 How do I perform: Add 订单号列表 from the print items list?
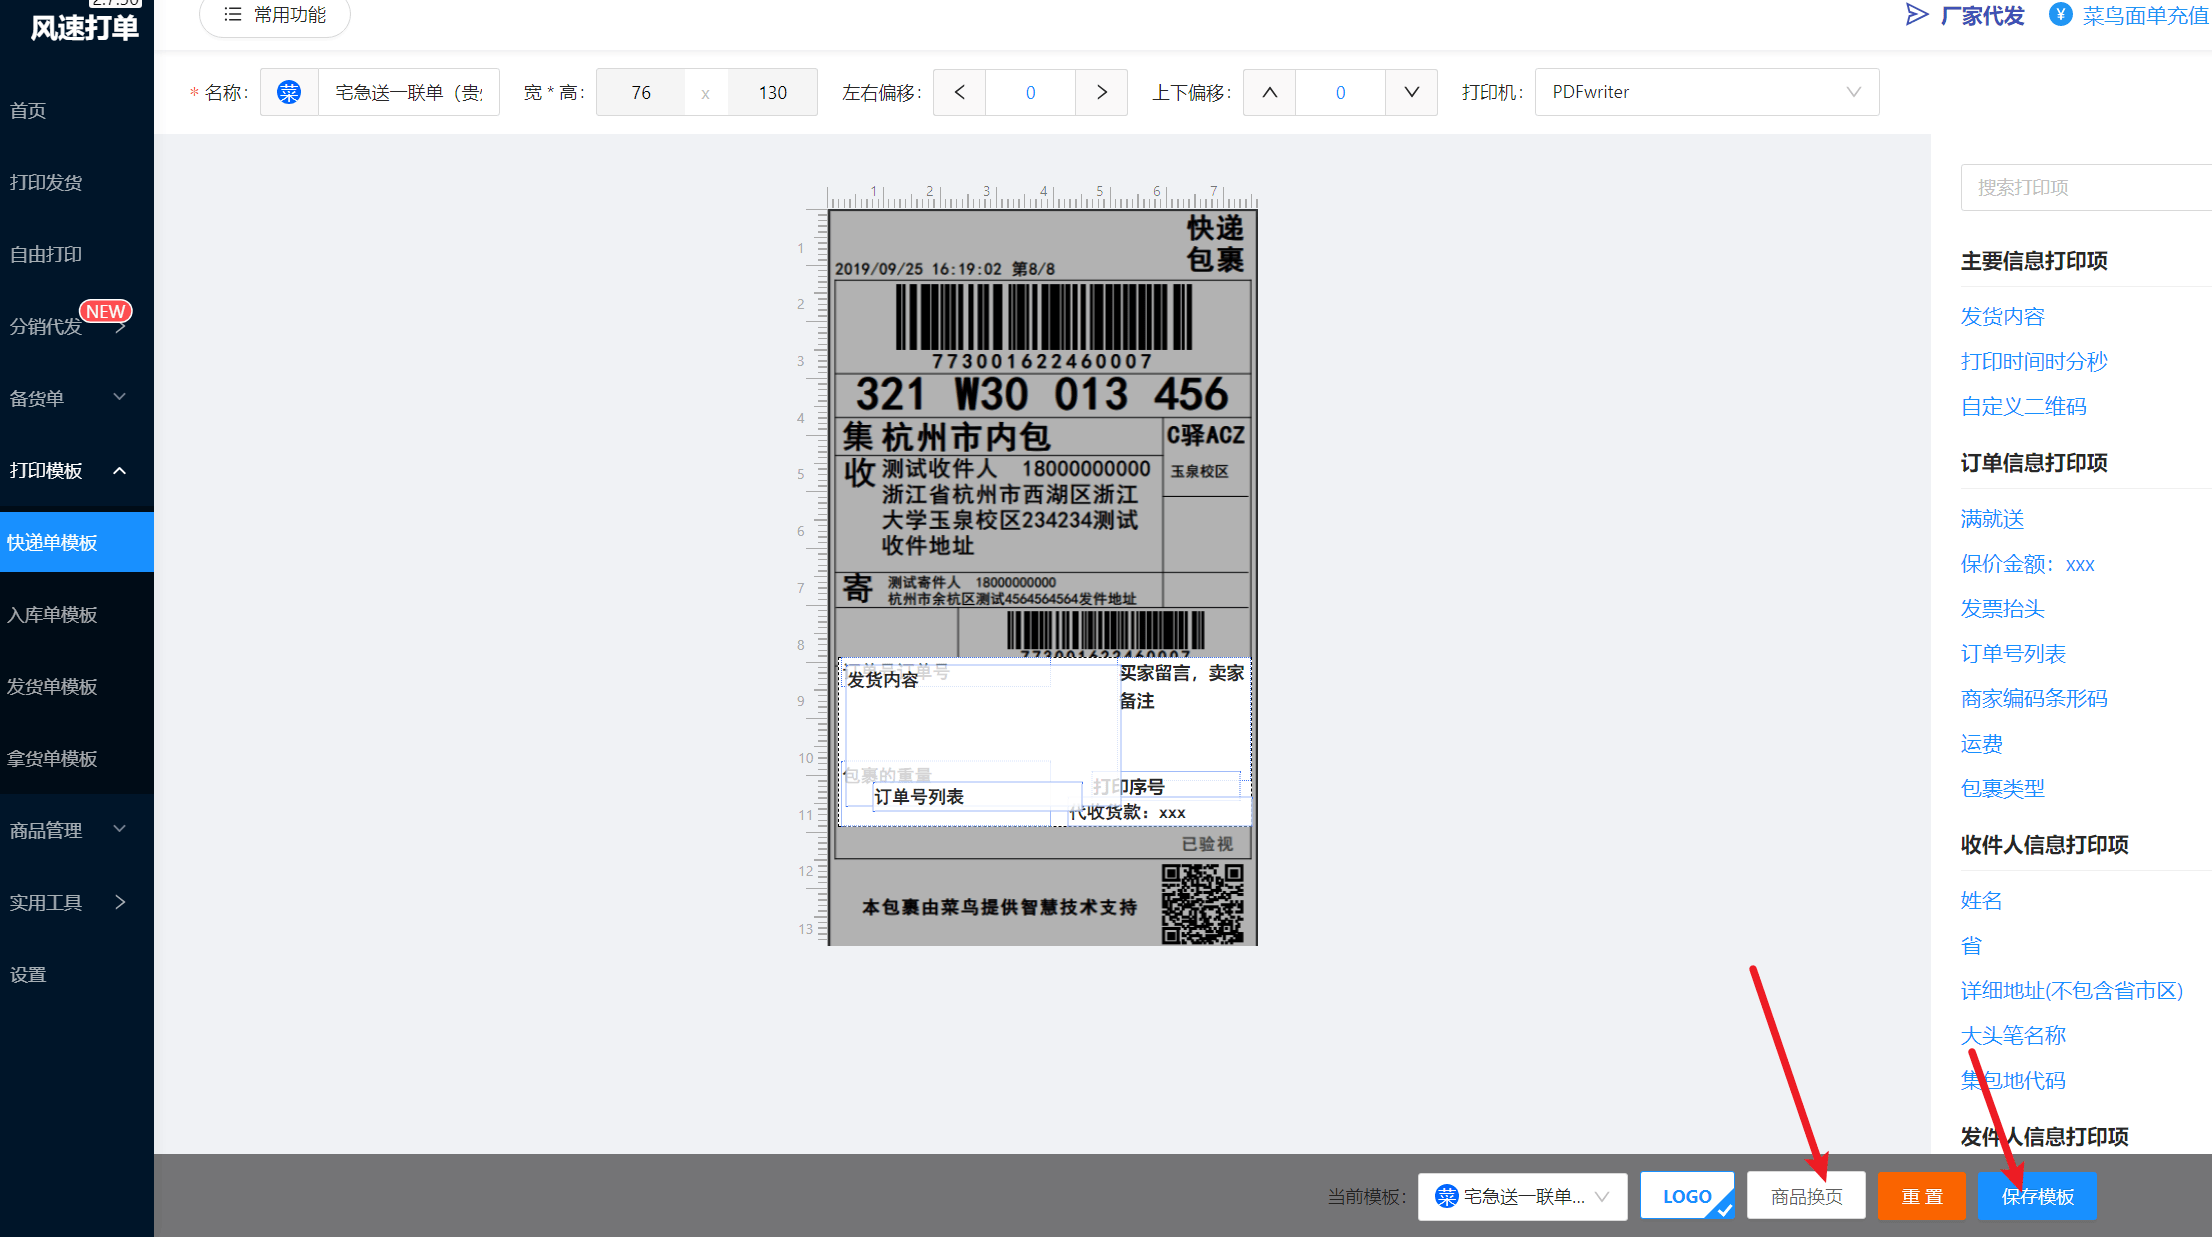(2013, 654)
